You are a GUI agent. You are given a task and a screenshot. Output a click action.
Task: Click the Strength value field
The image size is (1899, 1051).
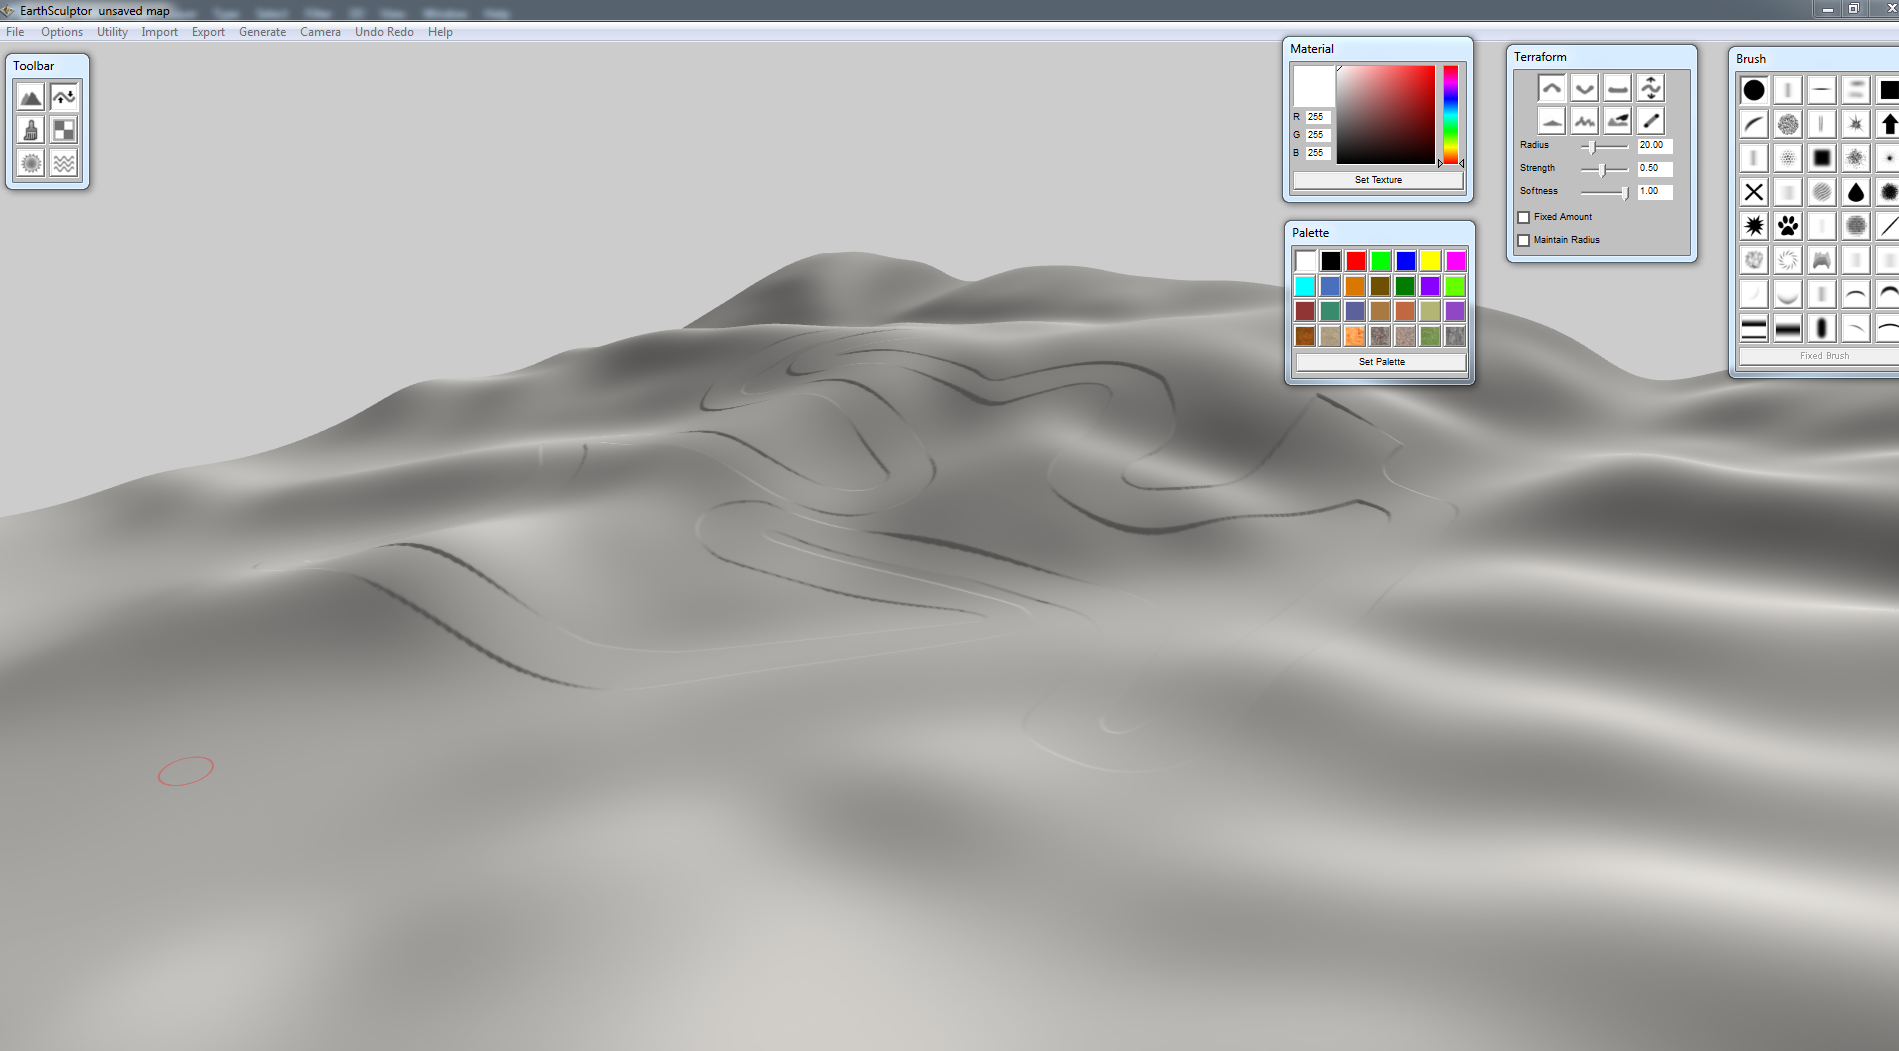[x=1655, y=169]
